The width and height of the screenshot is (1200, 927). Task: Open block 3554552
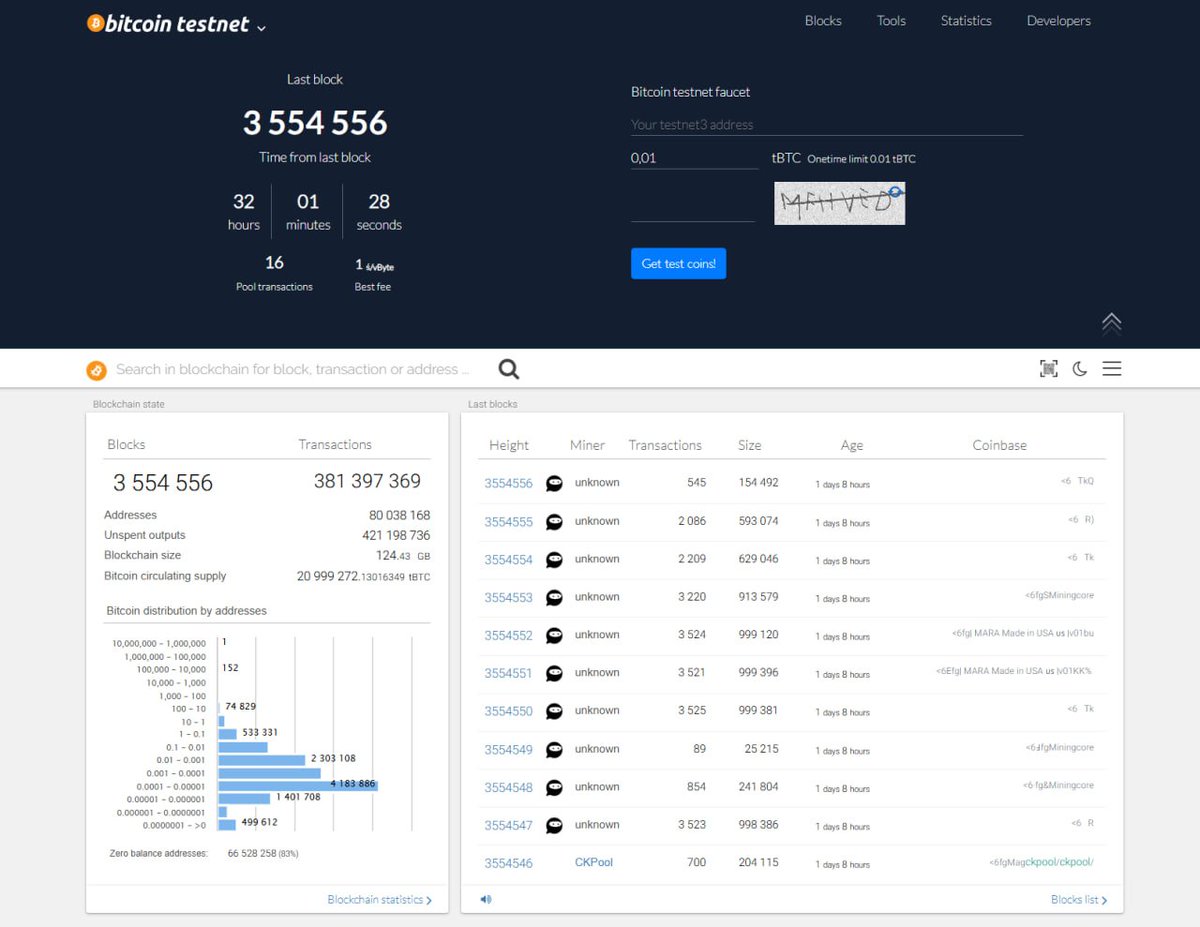coord(509,636)
